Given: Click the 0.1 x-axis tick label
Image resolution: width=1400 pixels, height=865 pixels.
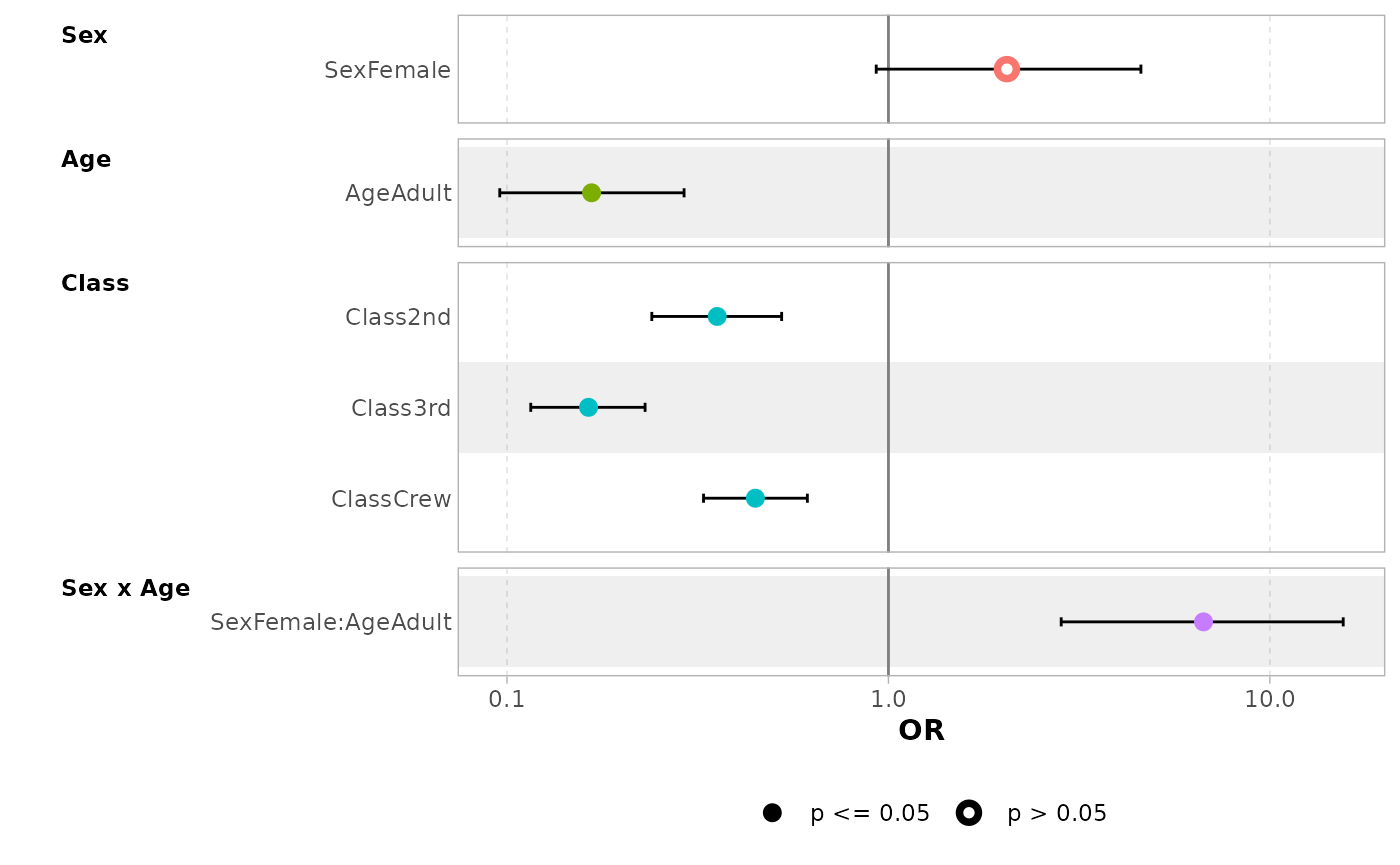Looking at the screenshot, I should pos(507,700).
